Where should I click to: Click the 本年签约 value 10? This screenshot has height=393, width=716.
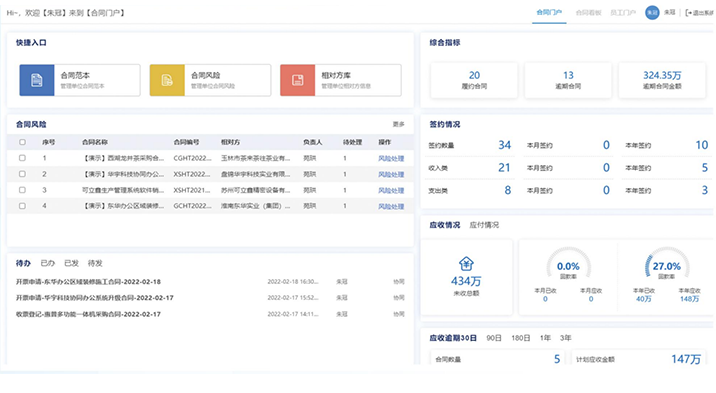pyautogui.click(x=702, y=145)
